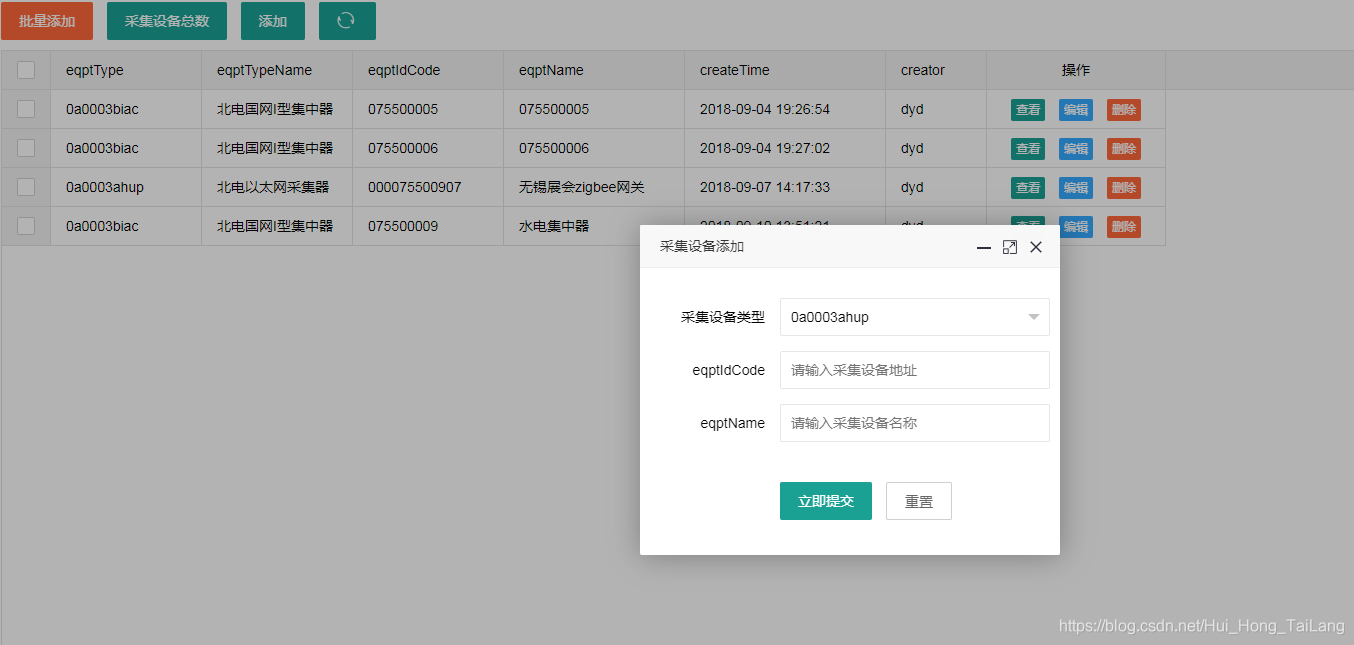Image resolution: width=1354 pixels, height=645 pixels.
Task: Check the row checkbox for 075500005
Action: click(26, 109)
